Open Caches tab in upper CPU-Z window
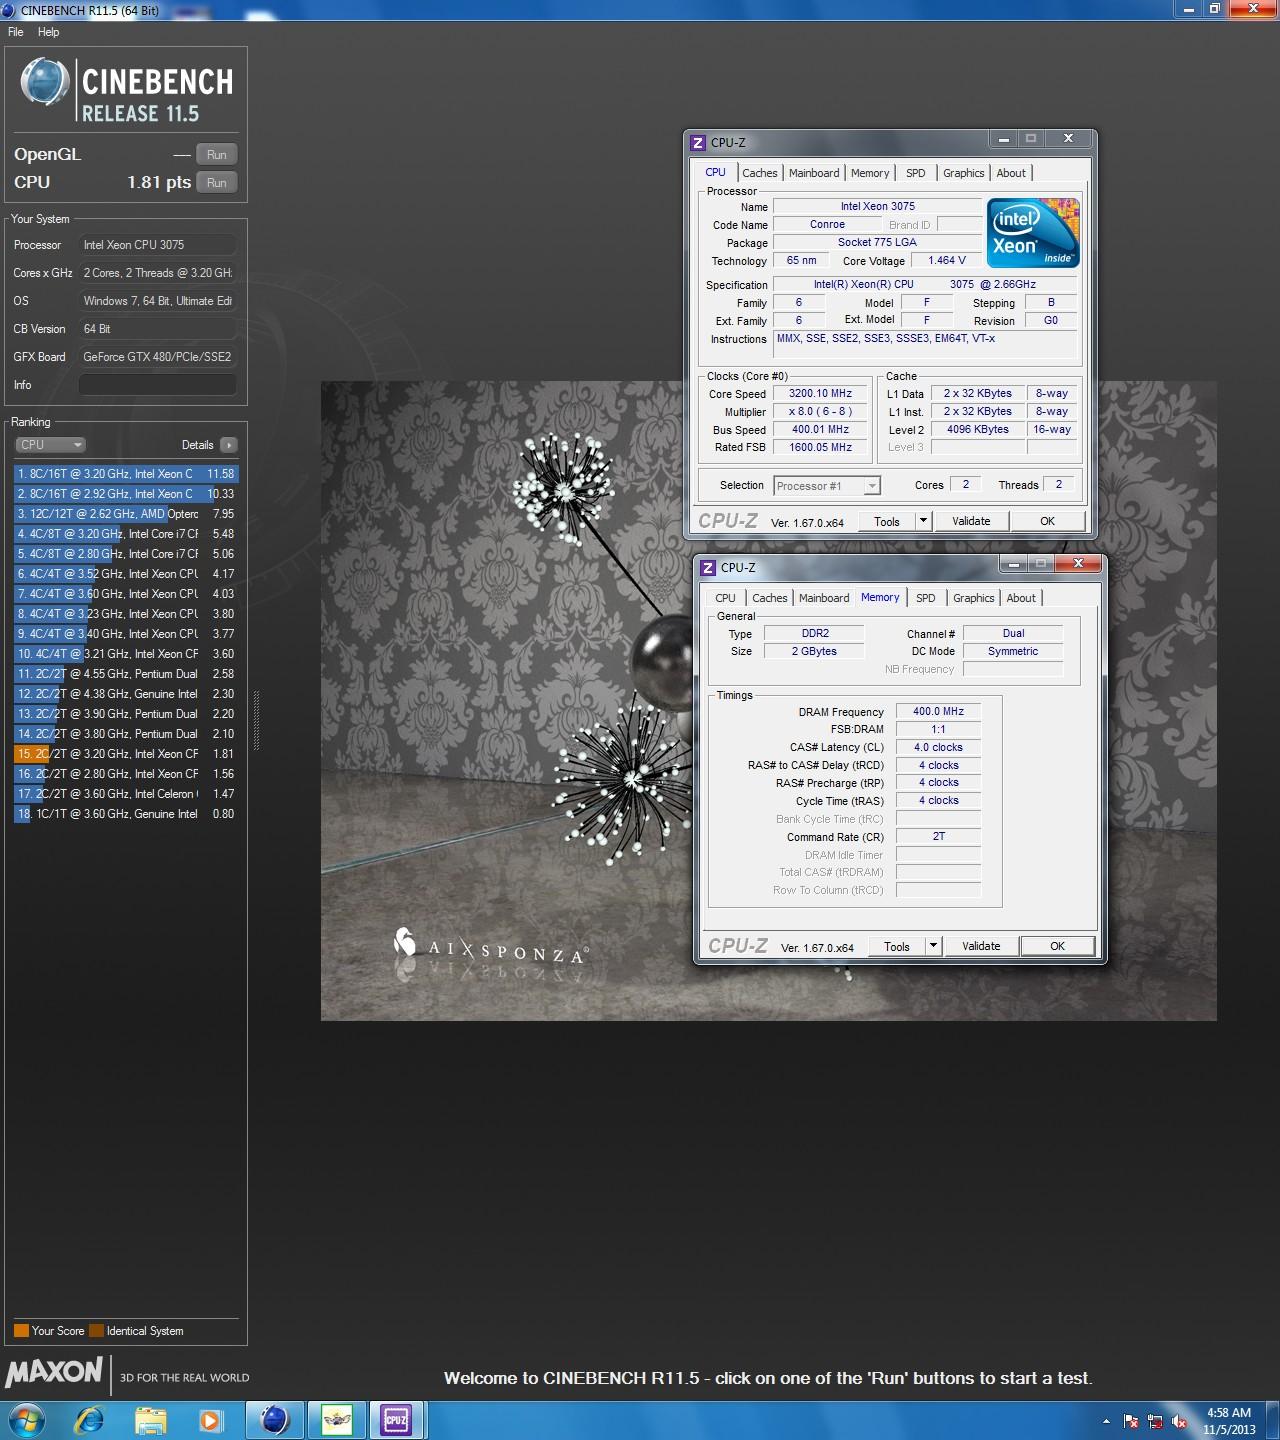Screen dimensions: 1280x1440 [x=760, y=173]
